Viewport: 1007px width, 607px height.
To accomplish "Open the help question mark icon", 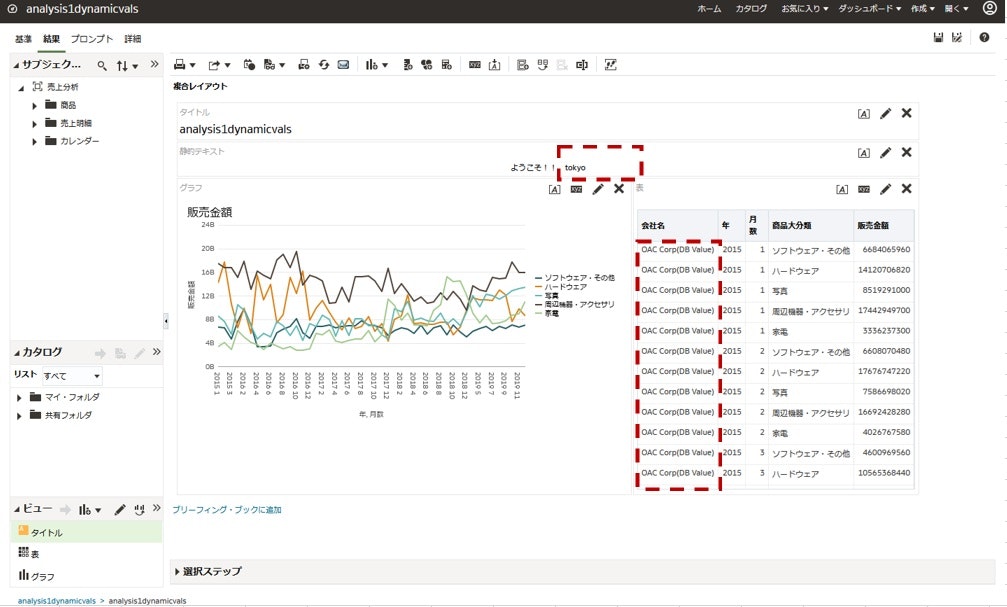I will click(984, 37).
